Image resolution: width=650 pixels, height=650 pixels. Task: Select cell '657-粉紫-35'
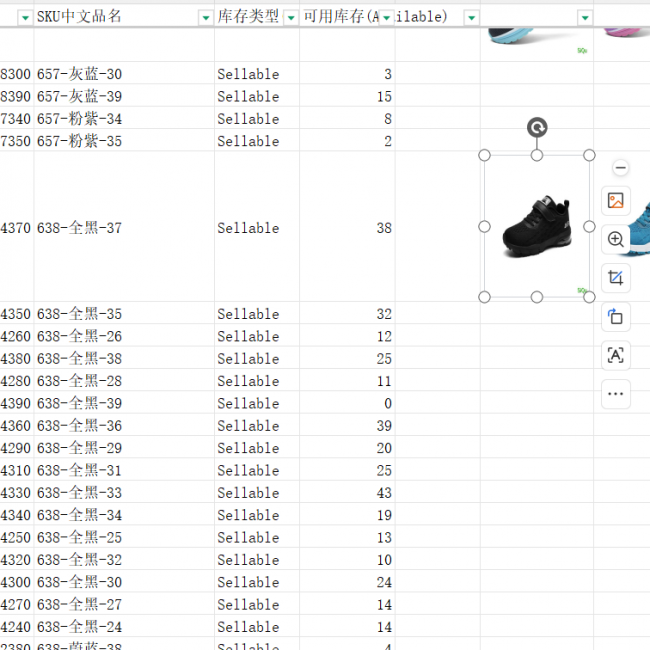pos(124,141)
